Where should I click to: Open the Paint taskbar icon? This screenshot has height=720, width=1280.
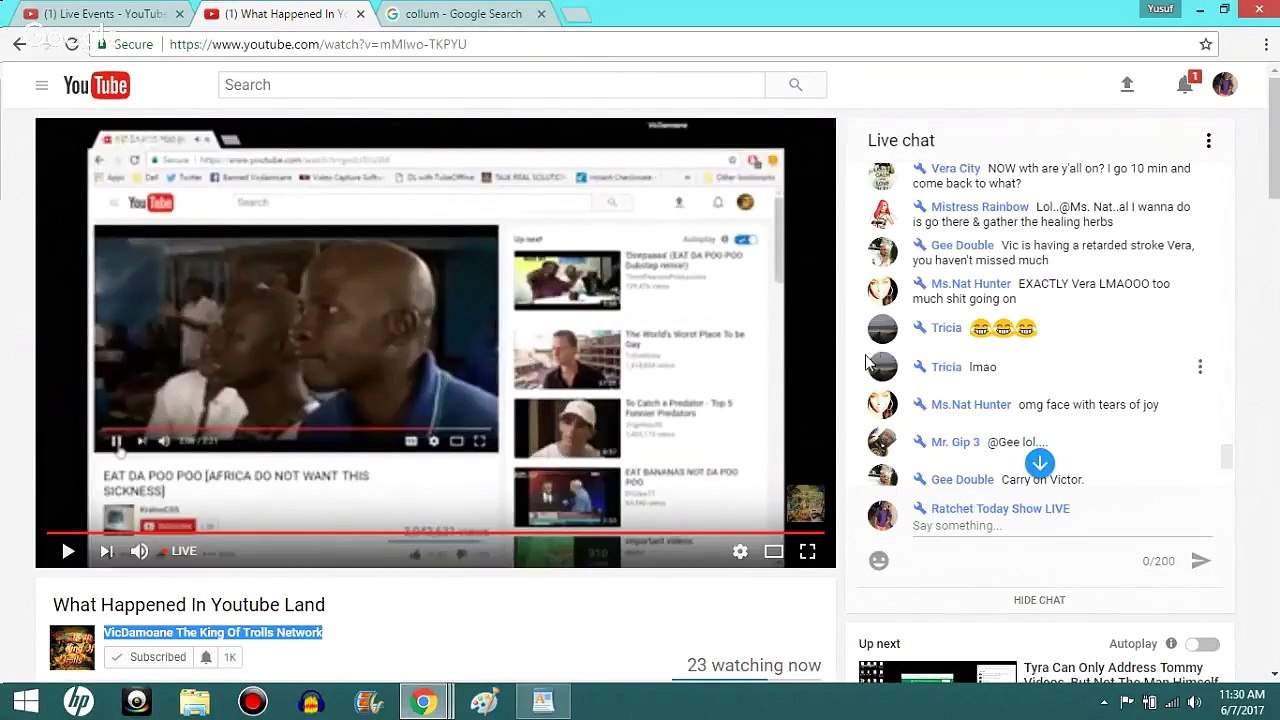(484, 702)
